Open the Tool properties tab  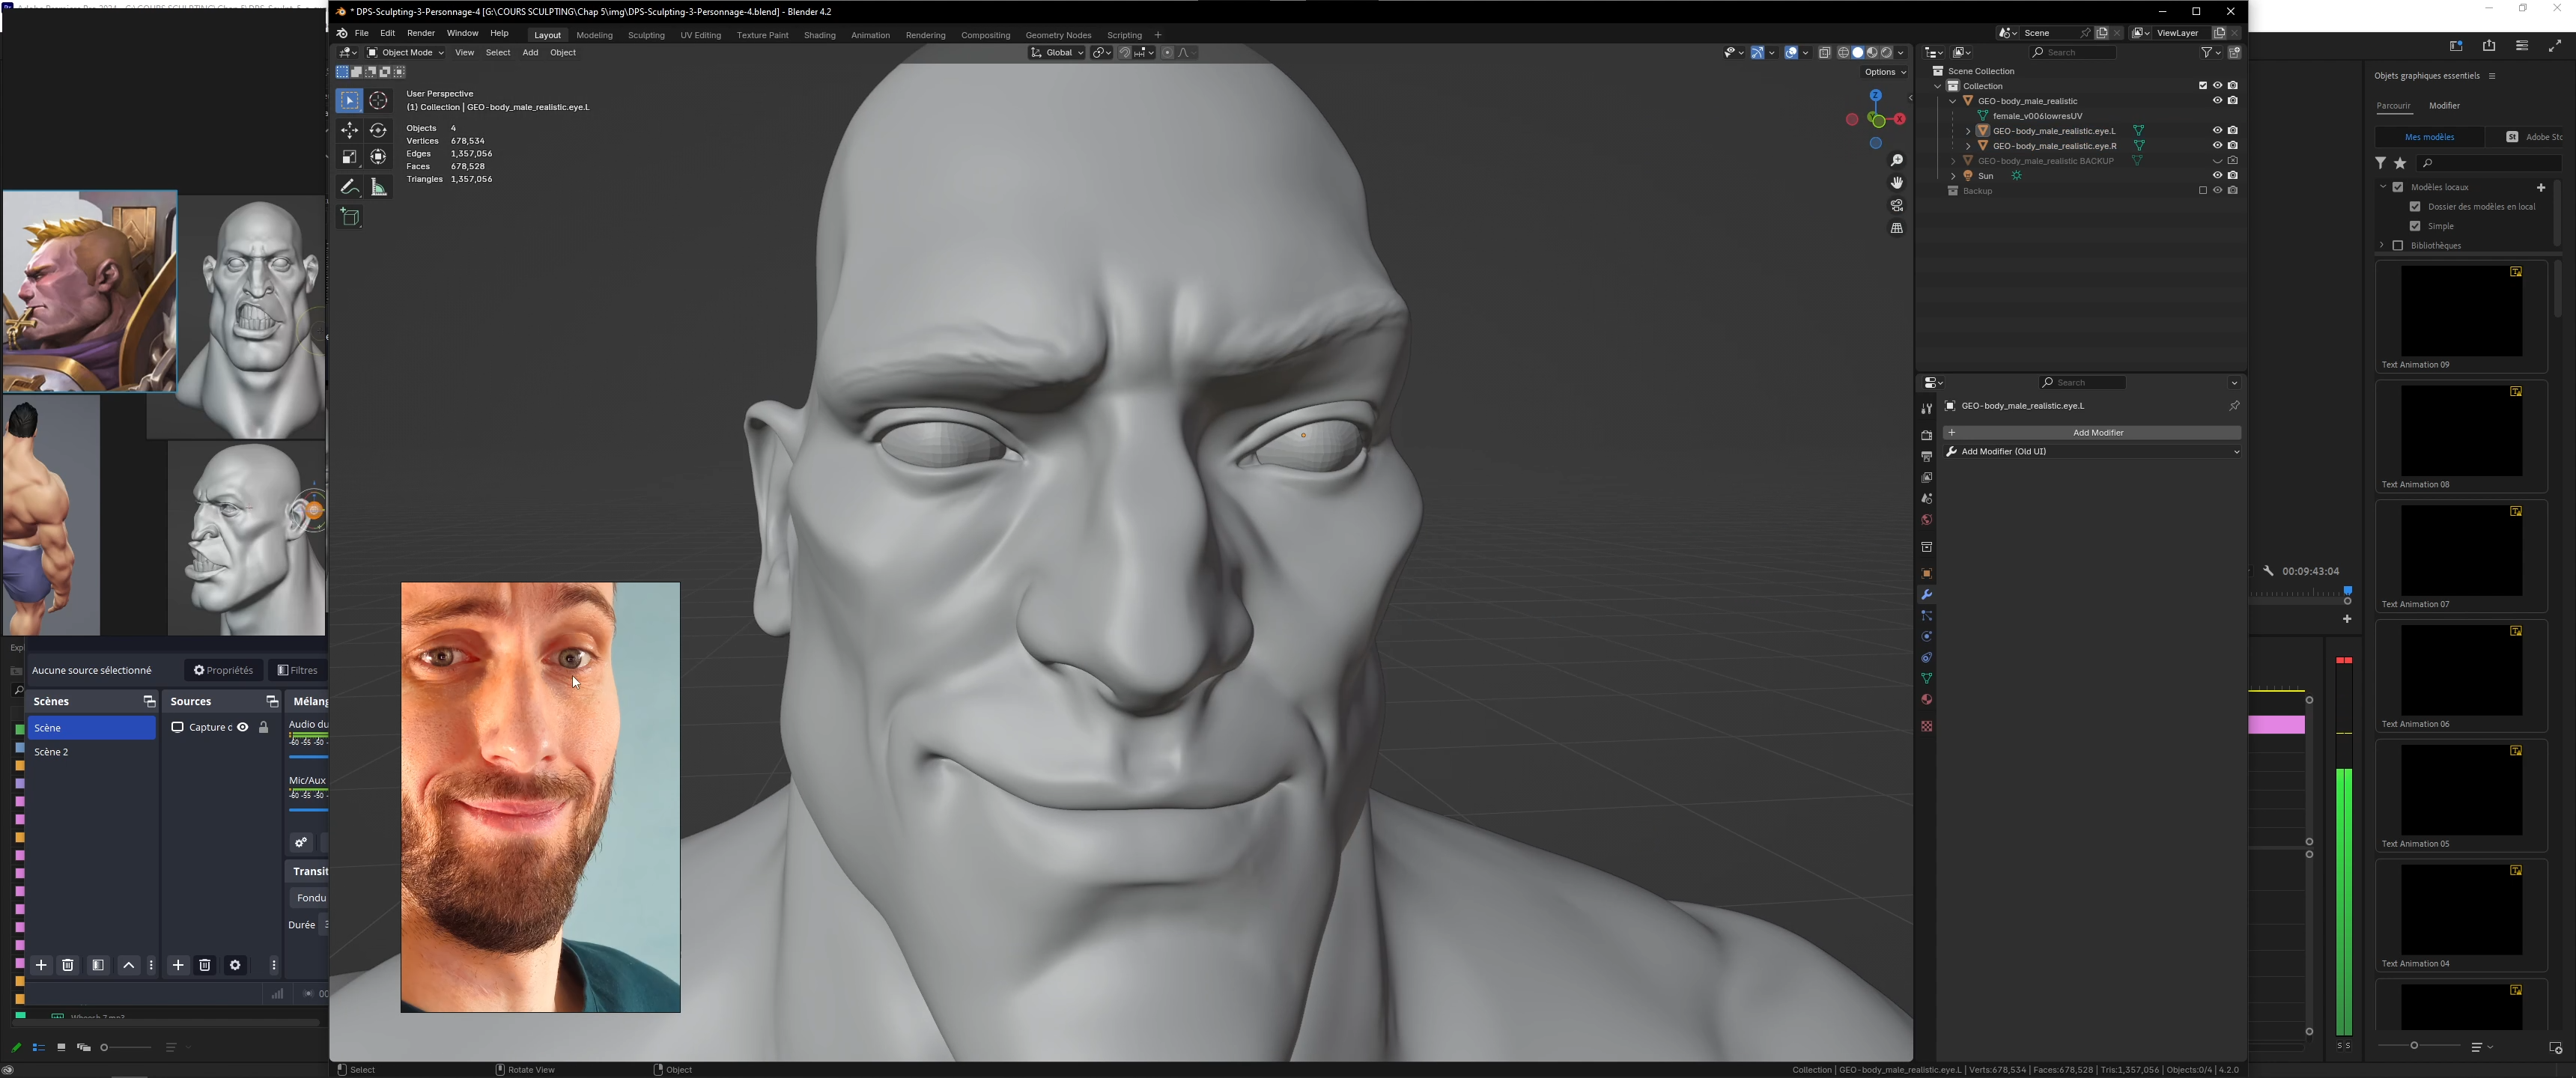[x=1926, y=409]
